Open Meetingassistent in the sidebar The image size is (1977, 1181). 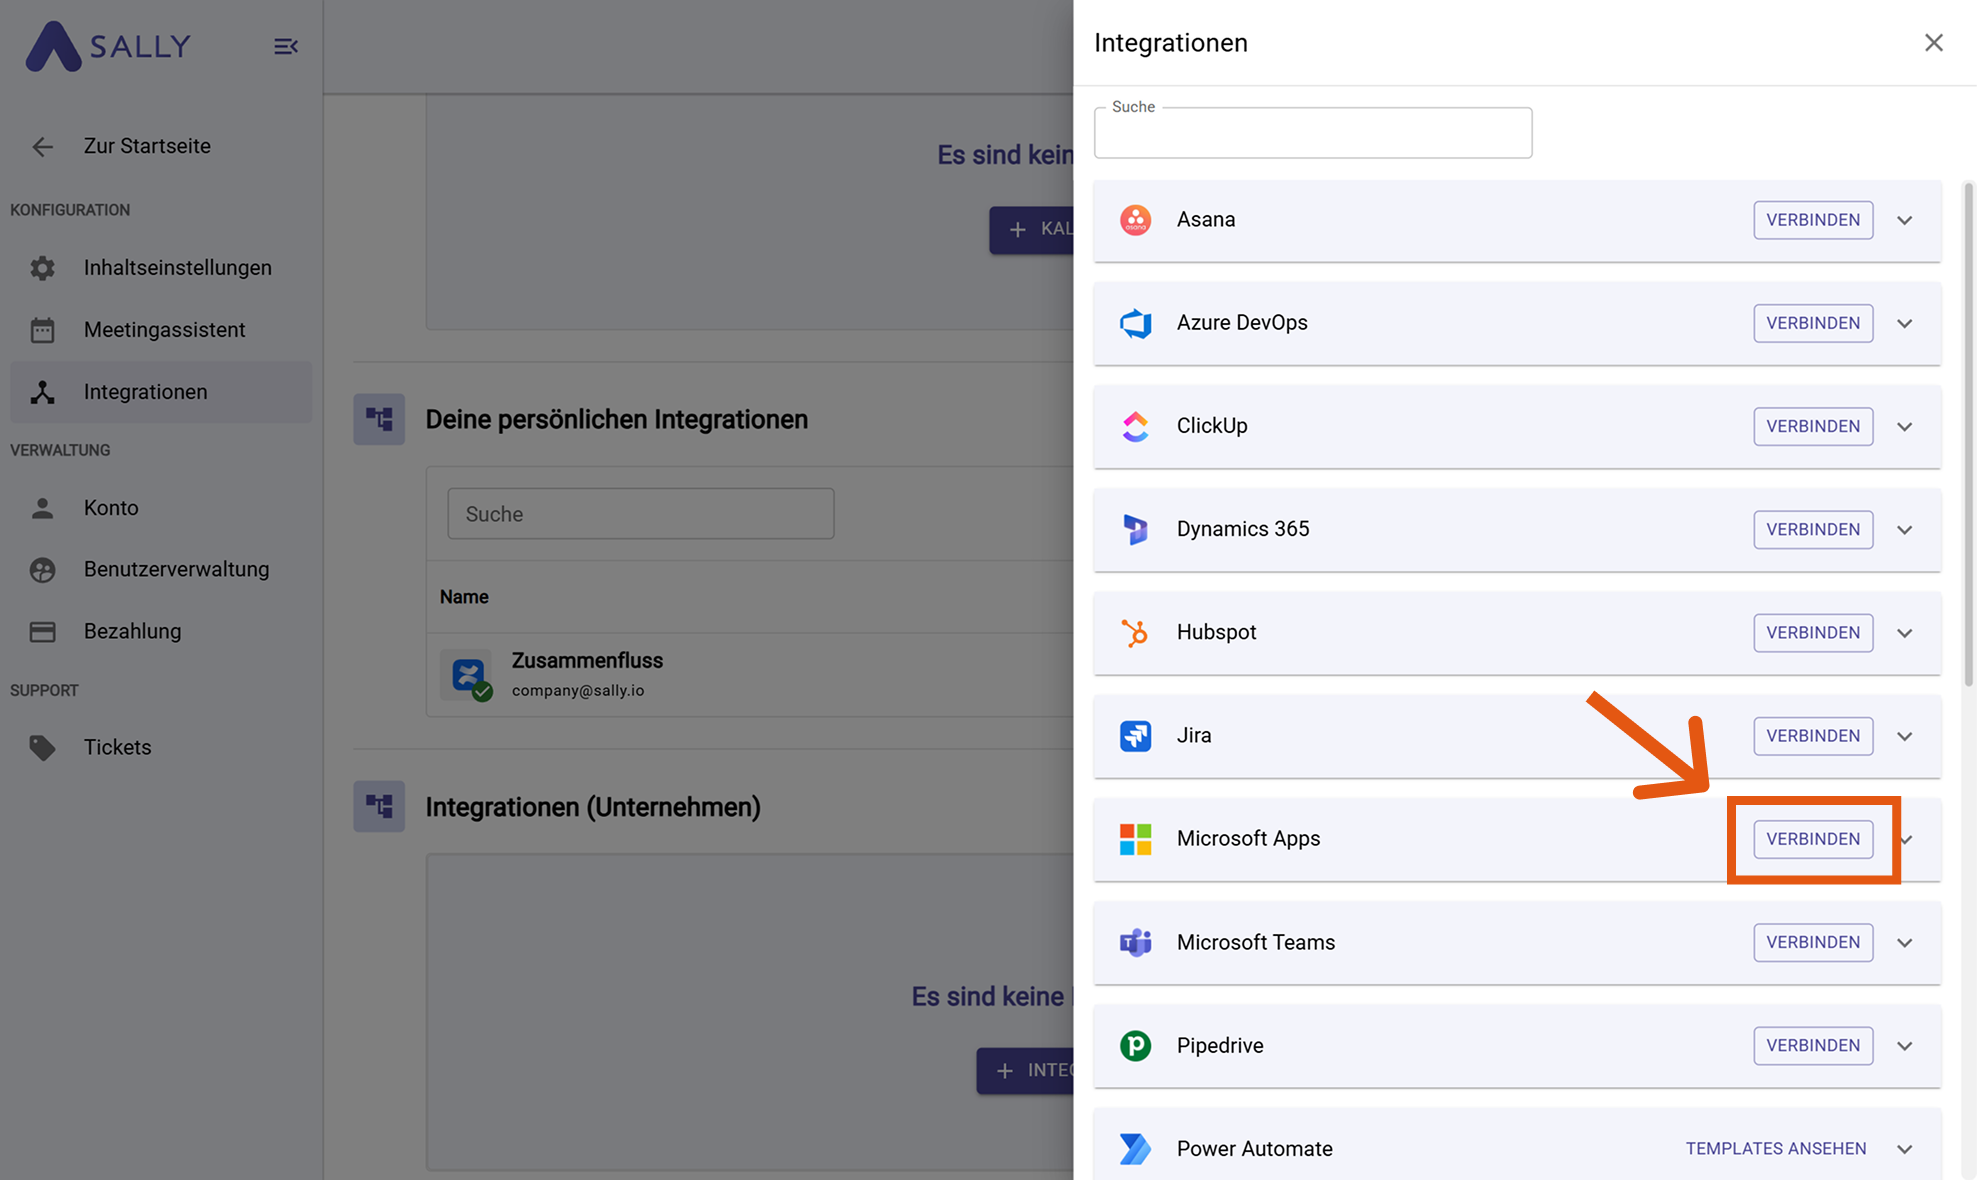[x=164, y=330]
